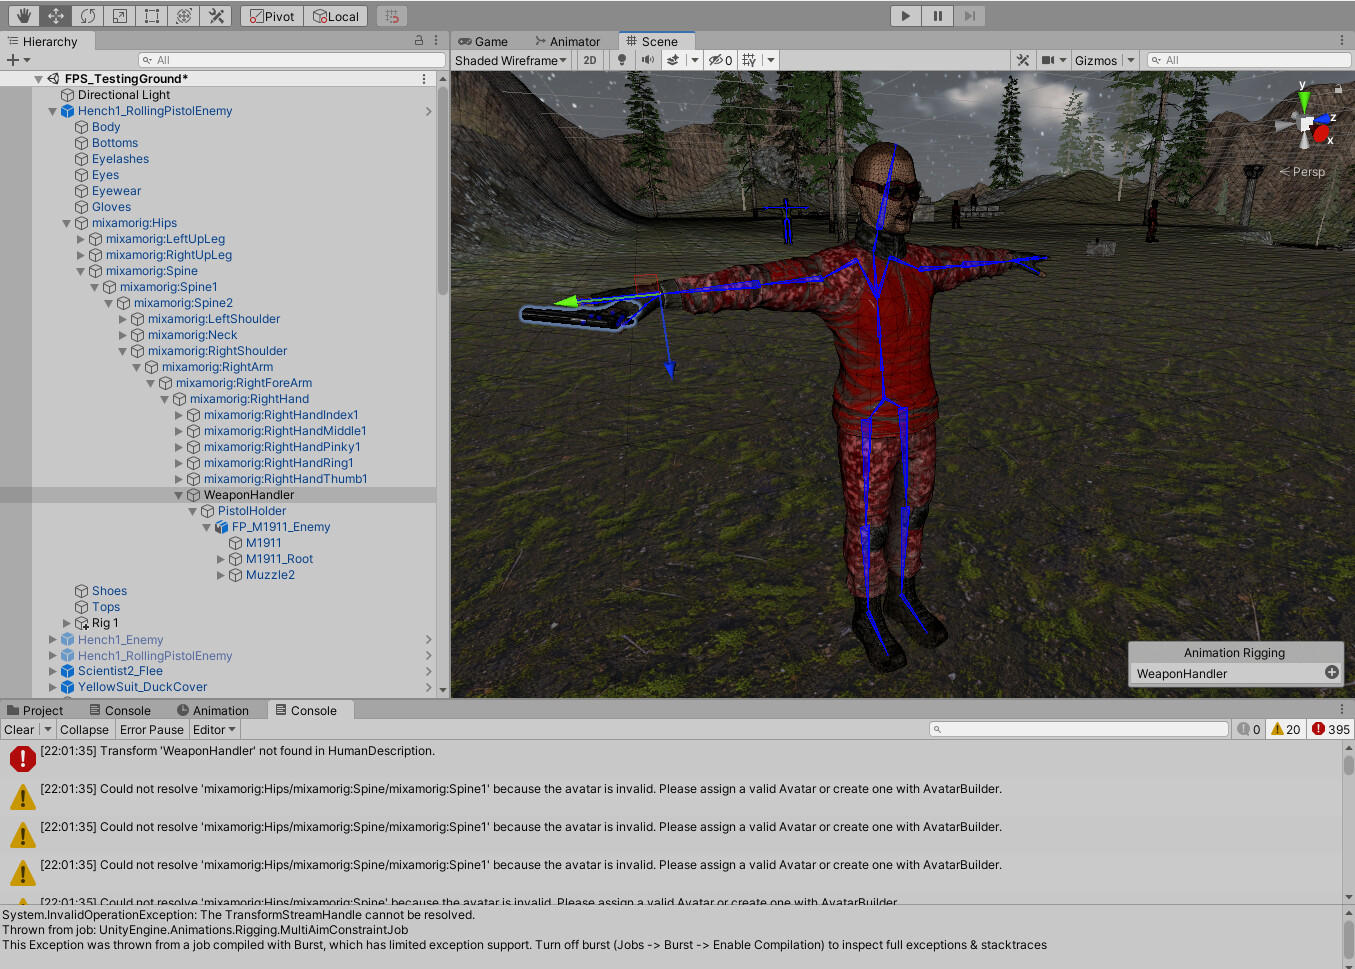Choose the Rect Transform tool
The width and height of the screenshot is (1355, 969).
point(152,15)
